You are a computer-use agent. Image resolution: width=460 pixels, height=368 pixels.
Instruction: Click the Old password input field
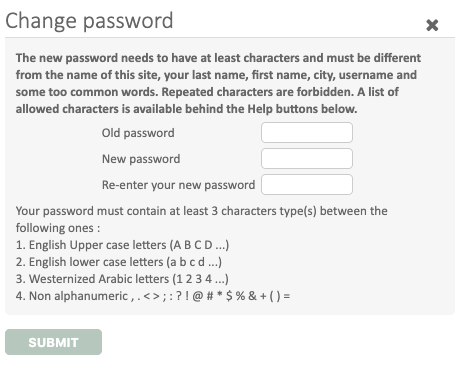point(307,132)
